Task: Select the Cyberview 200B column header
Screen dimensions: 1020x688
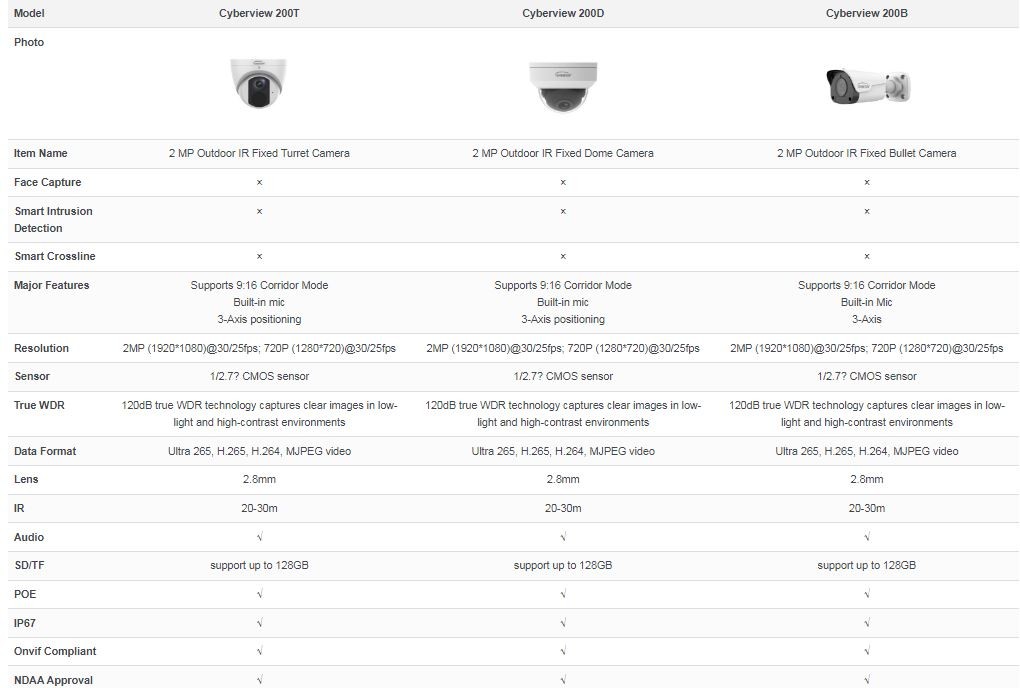Action: tap(867, 14)
